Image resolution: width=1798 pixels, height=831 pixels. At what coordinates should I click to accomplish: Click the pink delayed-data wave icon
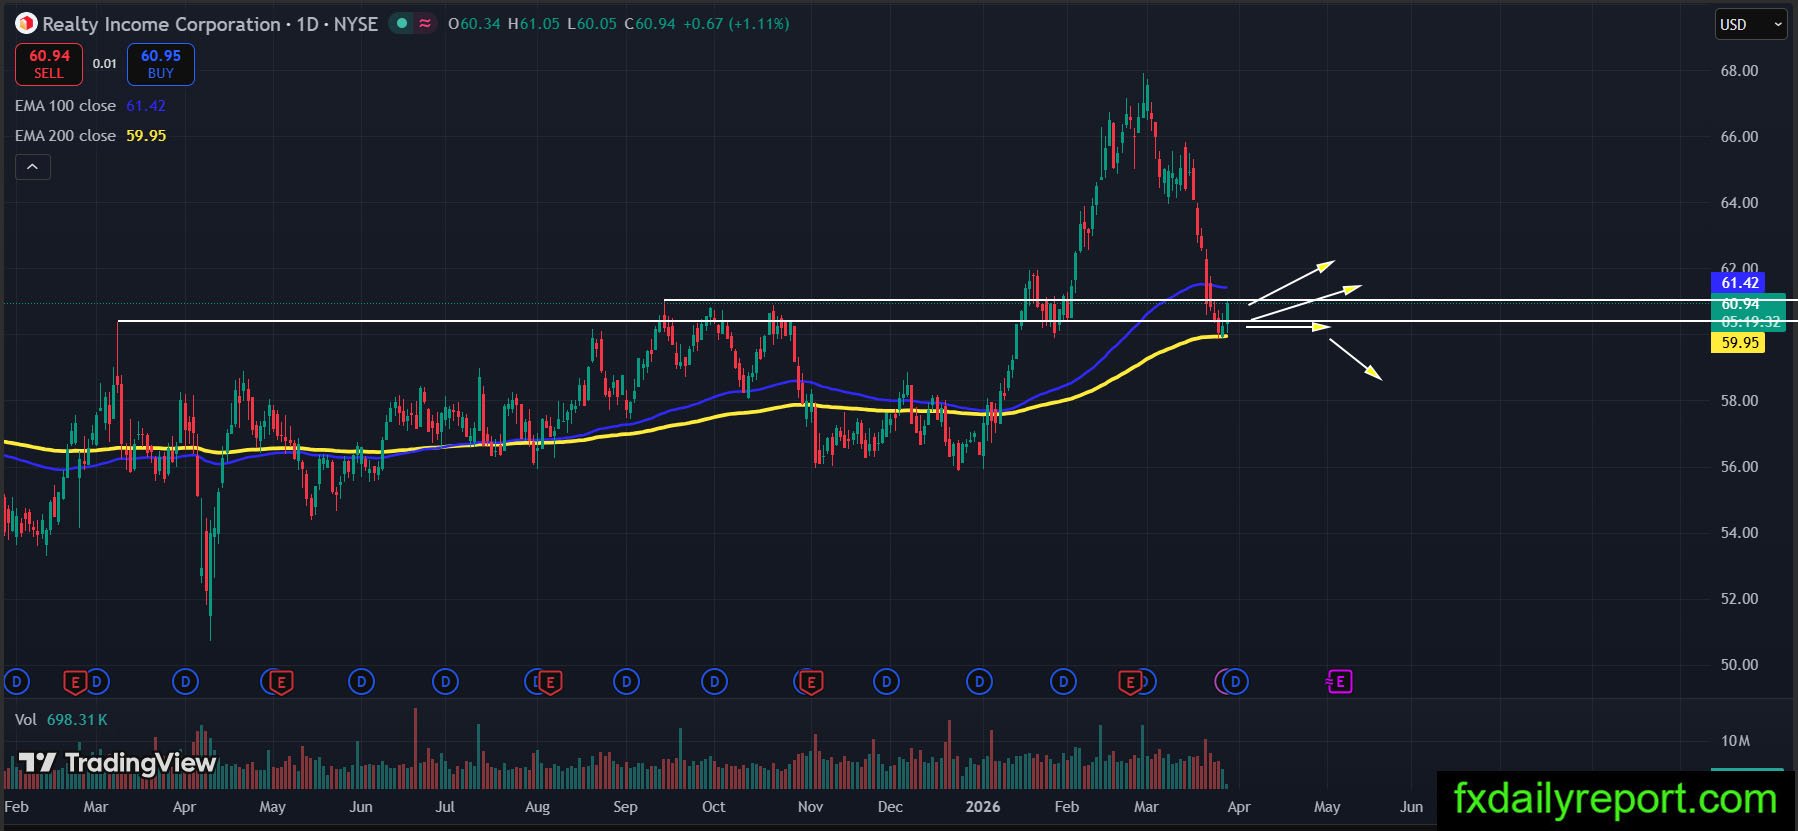[425, 23]
